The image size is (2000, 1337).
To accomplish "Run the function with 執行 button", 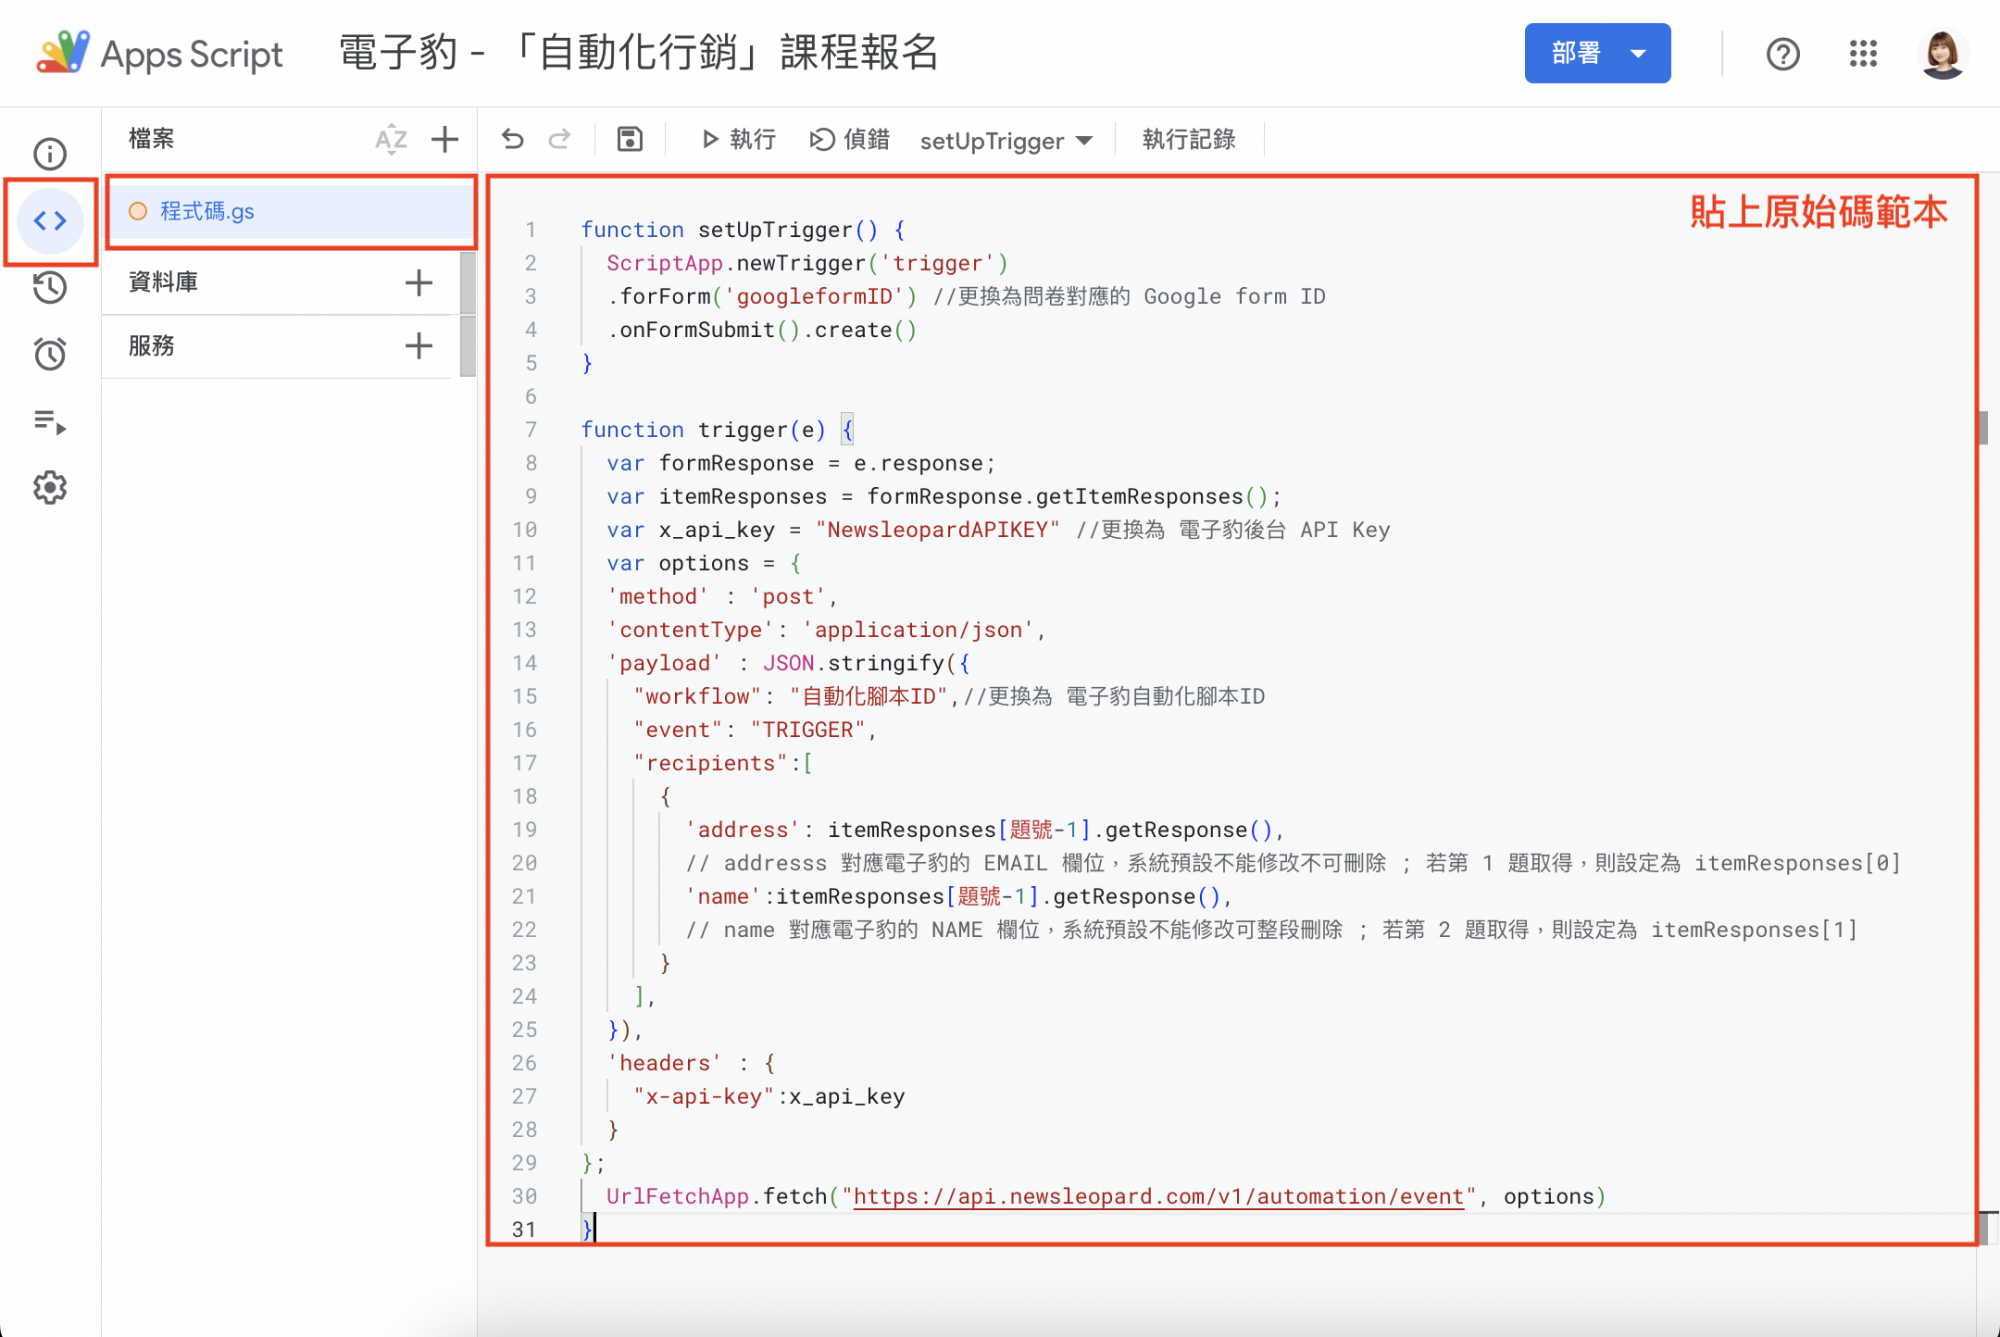I will pyautogui.click(x=738, y=139).
